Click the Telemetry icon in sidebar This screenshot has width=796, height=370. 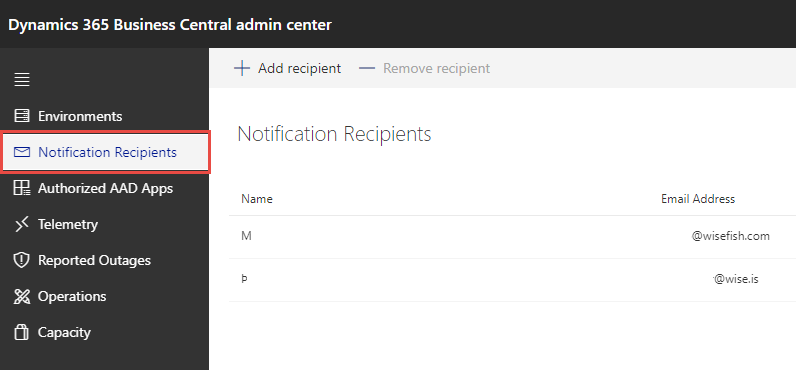pyautogui.click(x=22, y=224)
